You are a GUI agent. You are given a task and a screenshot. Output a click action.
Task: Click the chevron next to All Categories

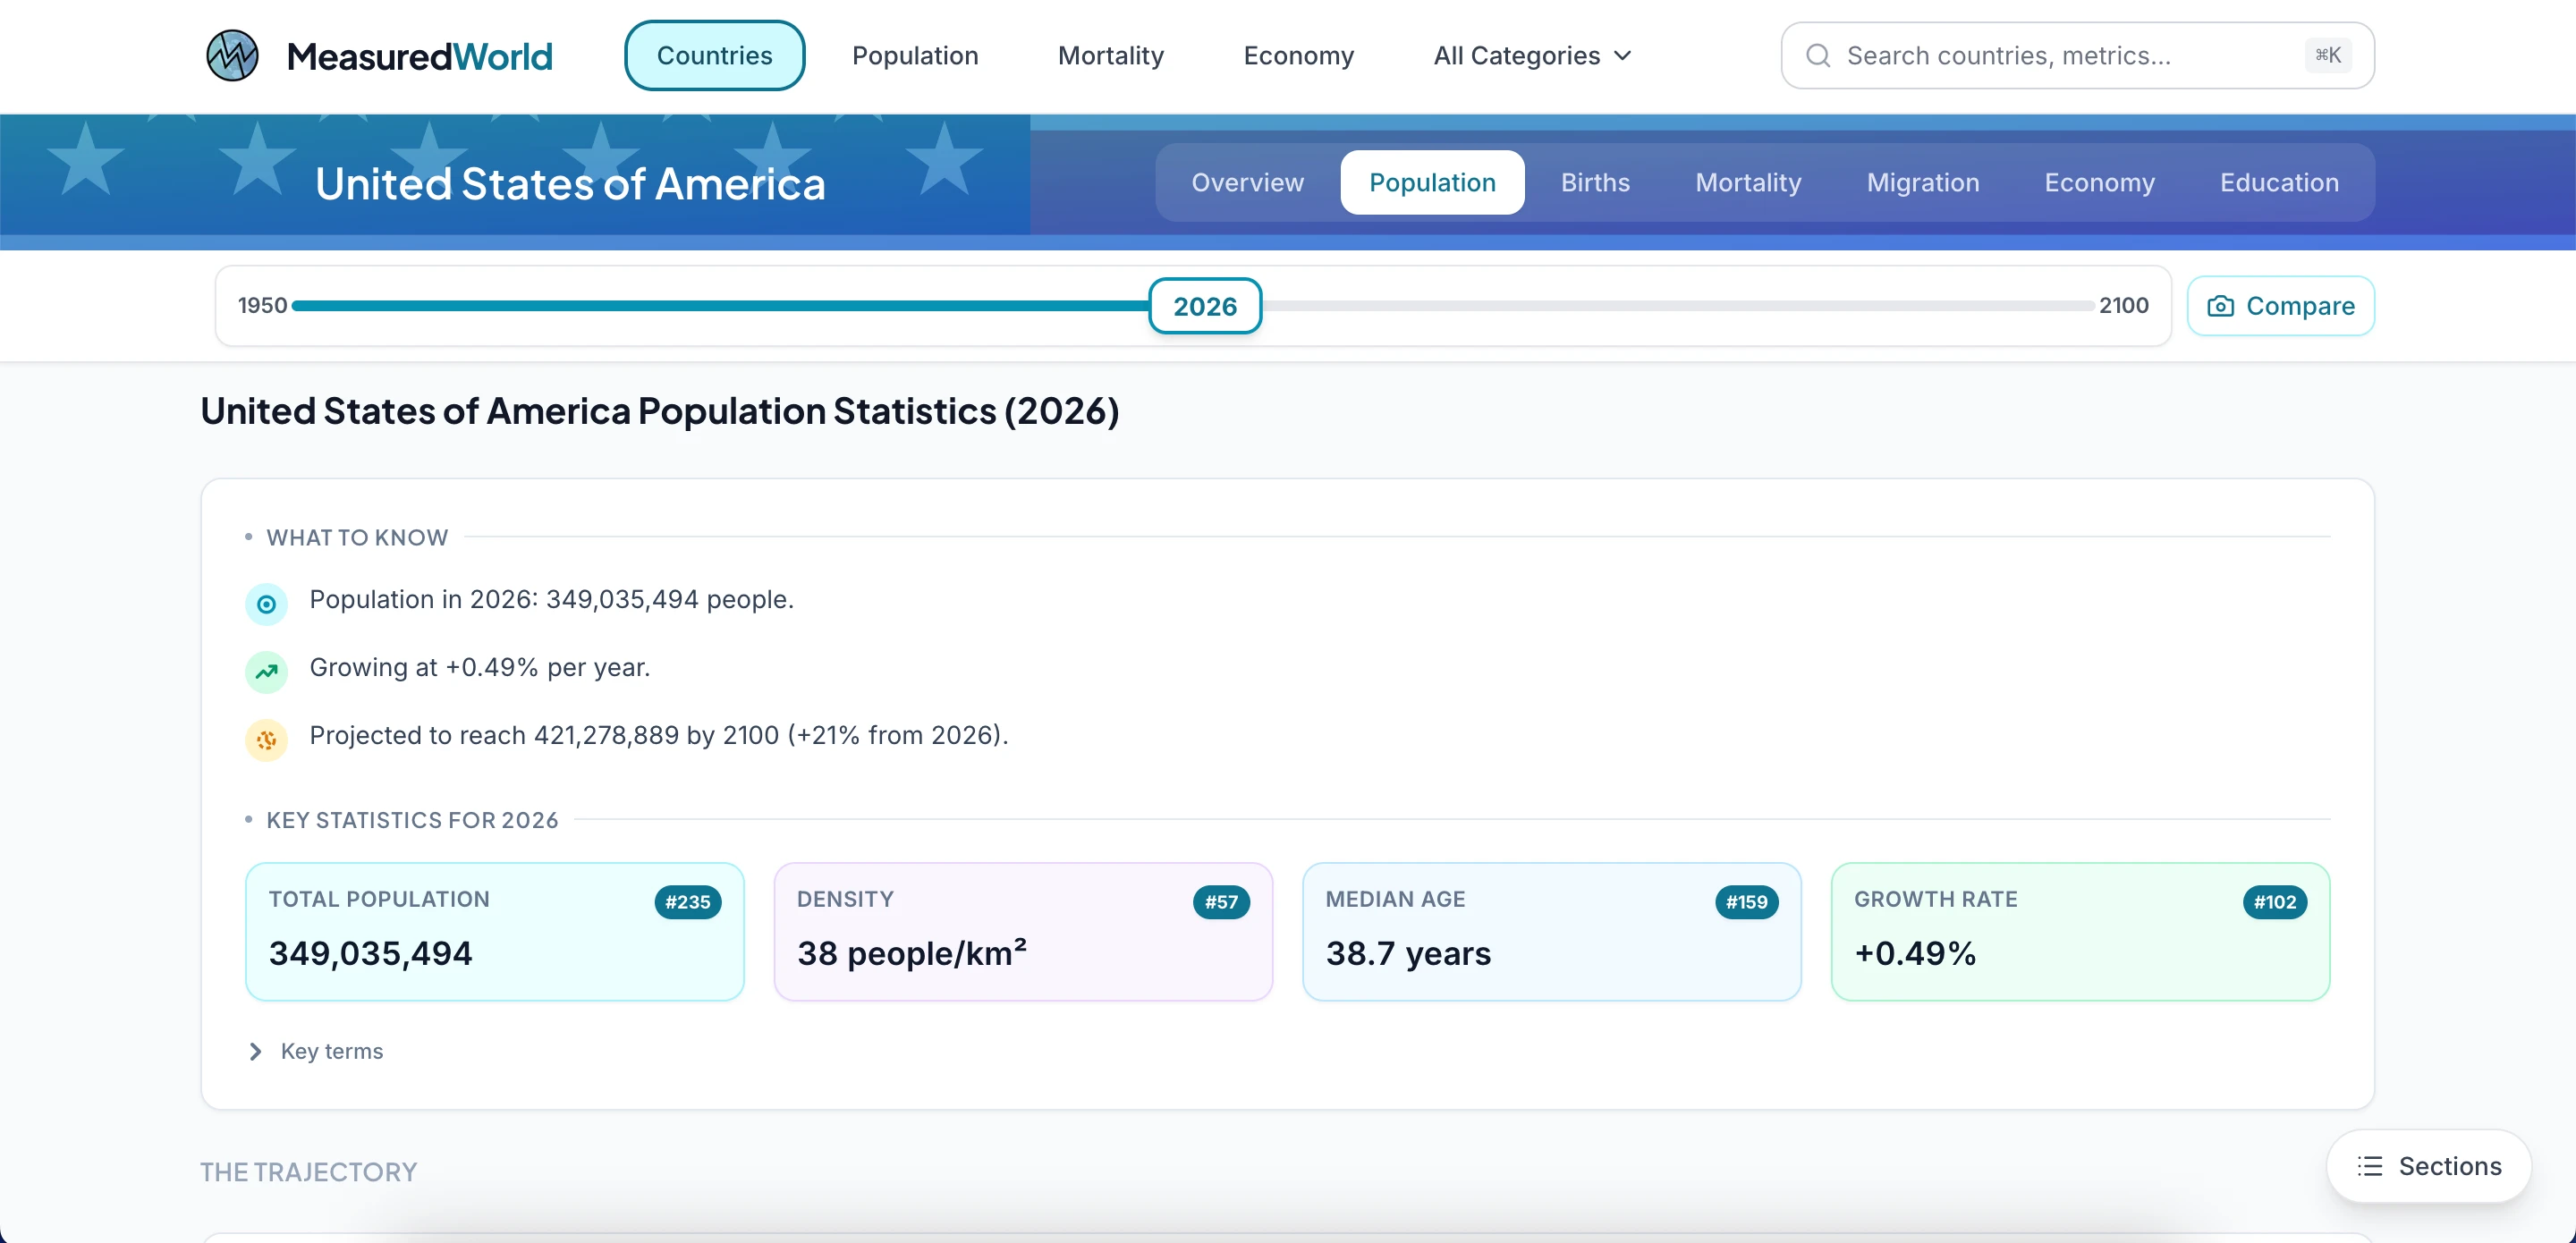click(1623, 56)
